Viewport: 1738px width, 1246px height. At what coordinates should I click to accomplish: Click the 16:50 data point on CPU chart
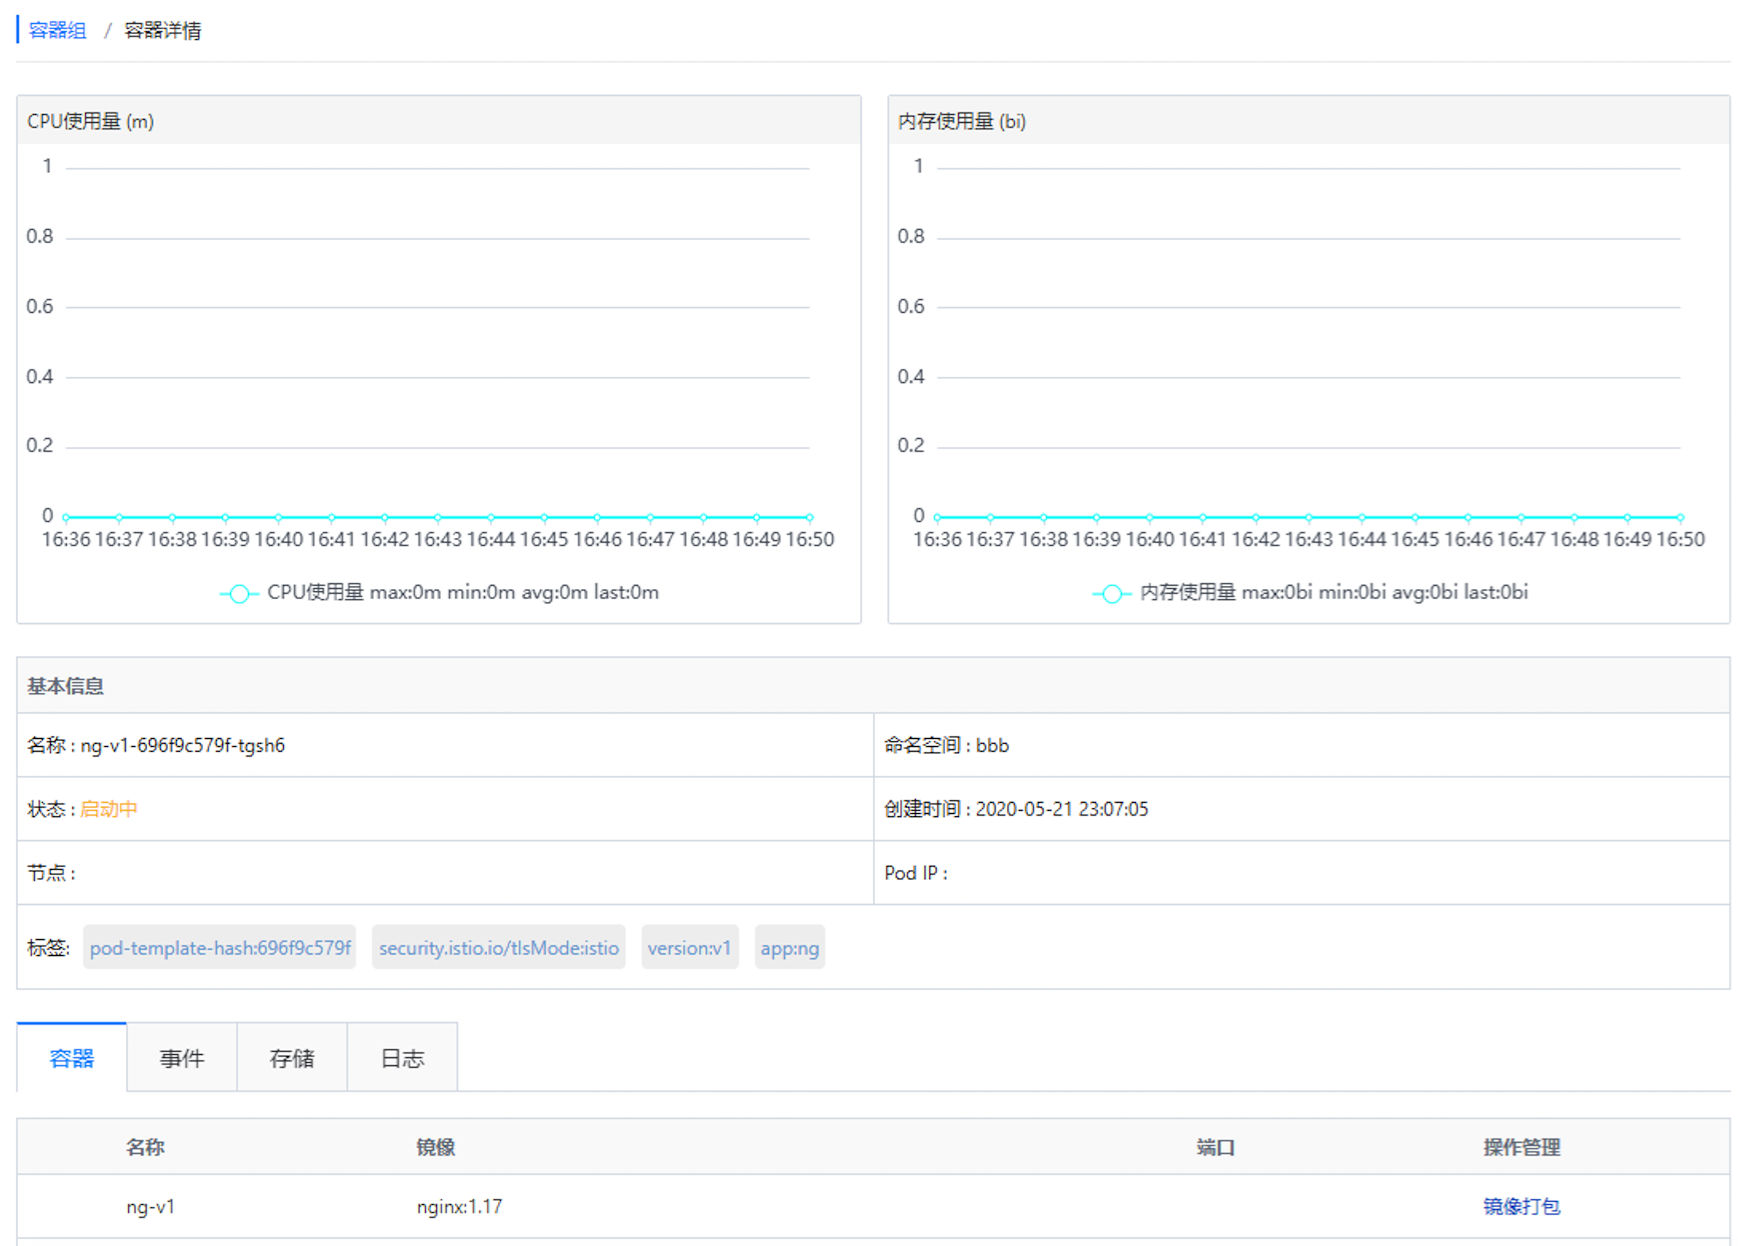809,517
